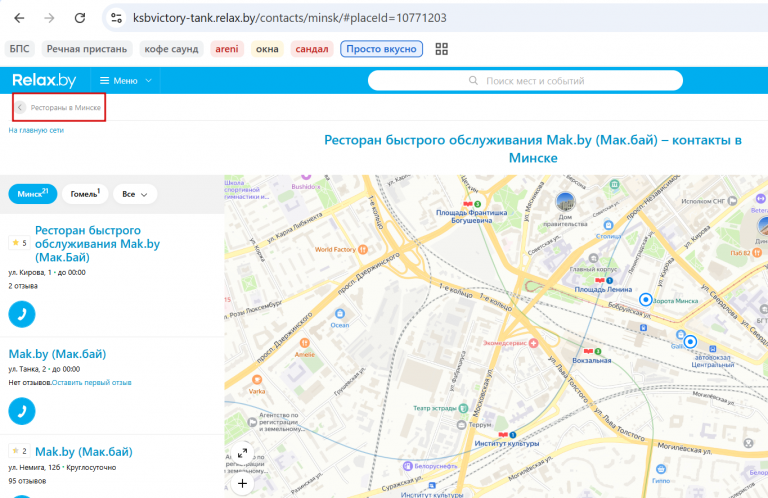This screenshot has width=768, height=498.
Task: Click the map pin near Ворота Минска
Action: point(646,300)
